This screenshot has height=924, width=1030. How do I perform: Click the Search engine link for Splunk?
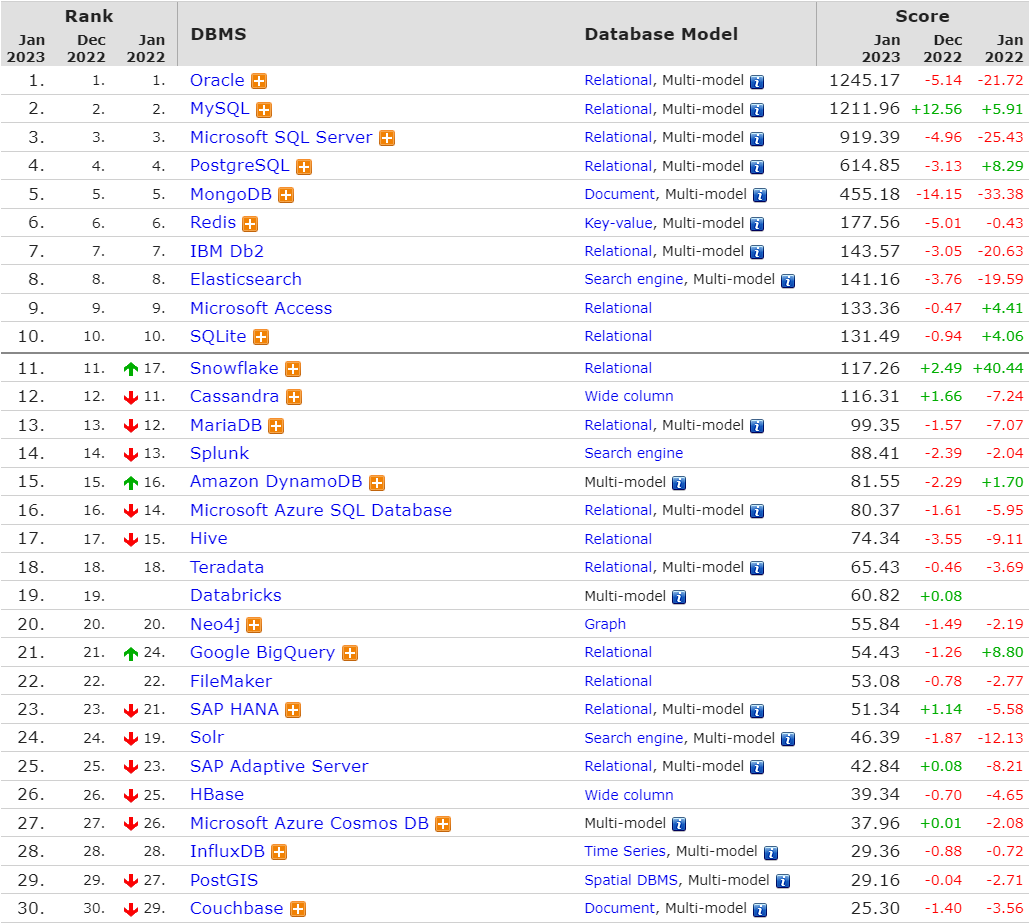(634, 453)
